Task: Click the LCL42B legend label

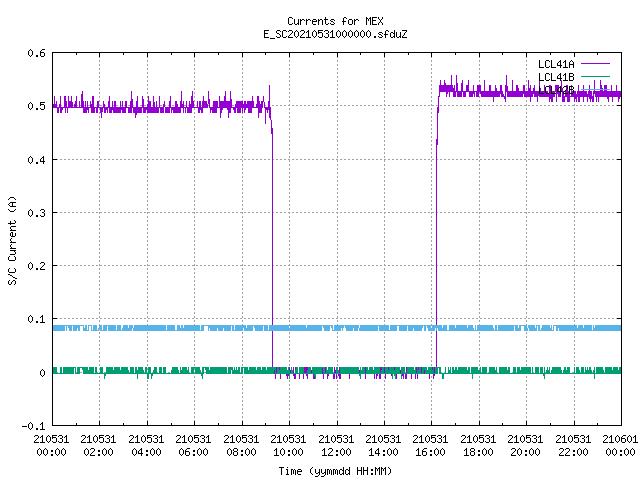Action: pyautogui.click(x=556, y=90)
